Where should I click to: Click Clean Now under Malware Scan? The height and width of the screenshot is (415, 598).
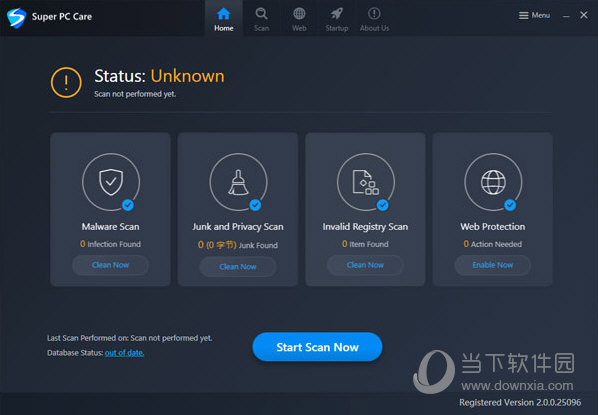pyautogui.click(x=110, y=265)
